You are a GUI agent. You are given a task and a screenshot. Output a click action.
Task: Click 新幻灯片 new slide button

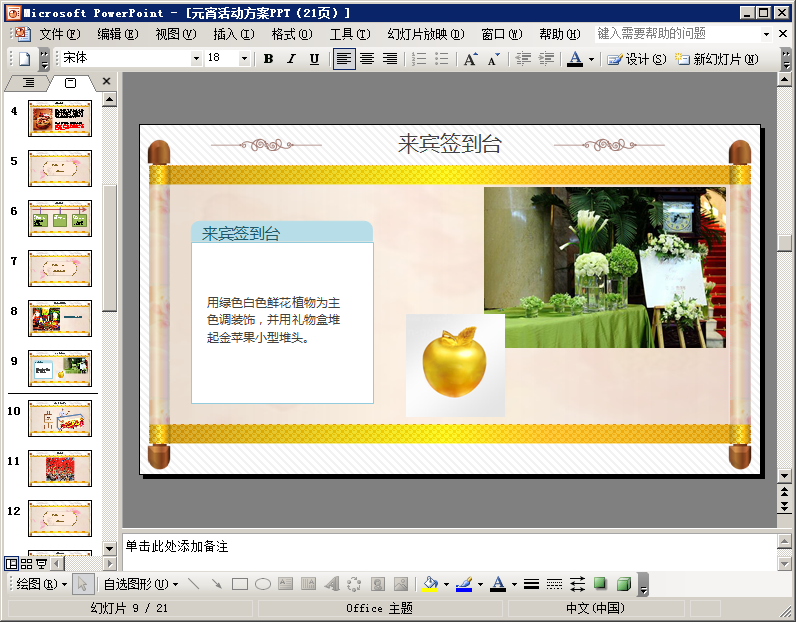point(716,59)
